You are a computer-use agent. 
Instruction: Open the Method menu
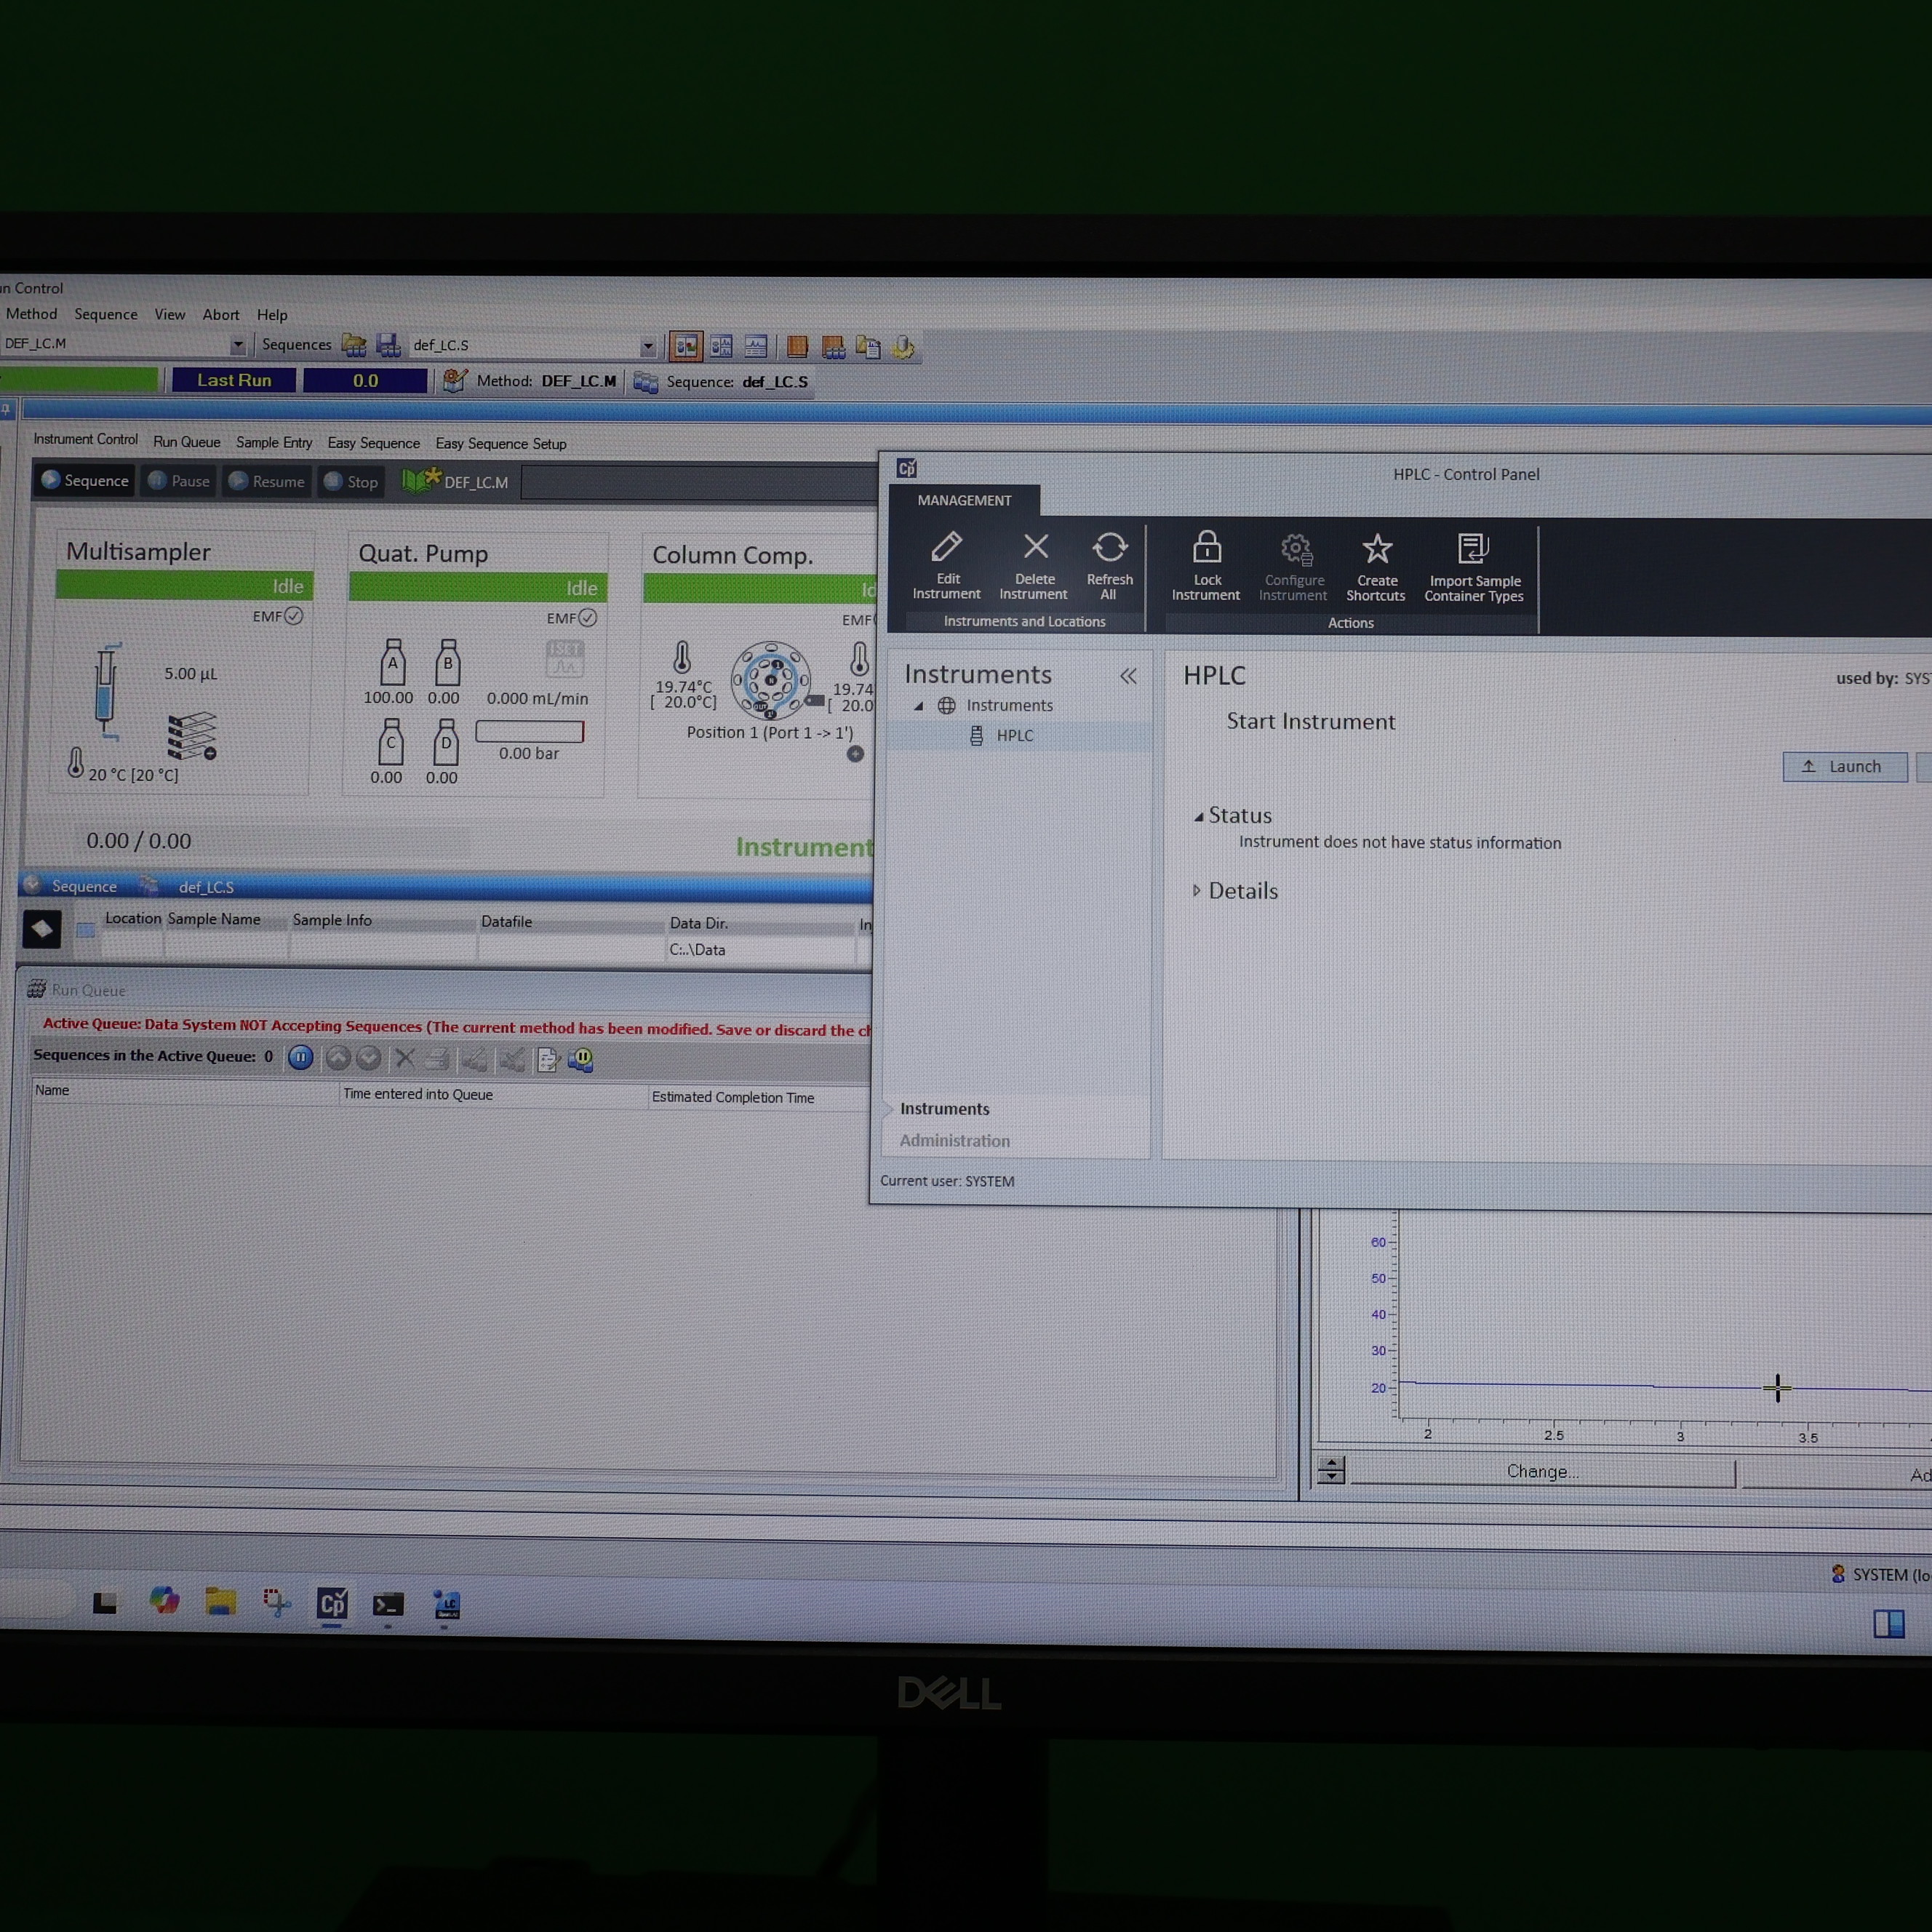(31, 314)
